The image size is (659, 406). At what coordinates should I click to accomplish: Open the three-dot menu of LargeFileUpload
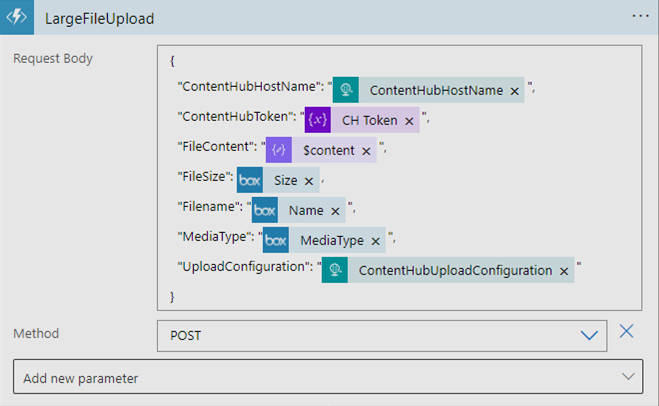pos(641,16)
